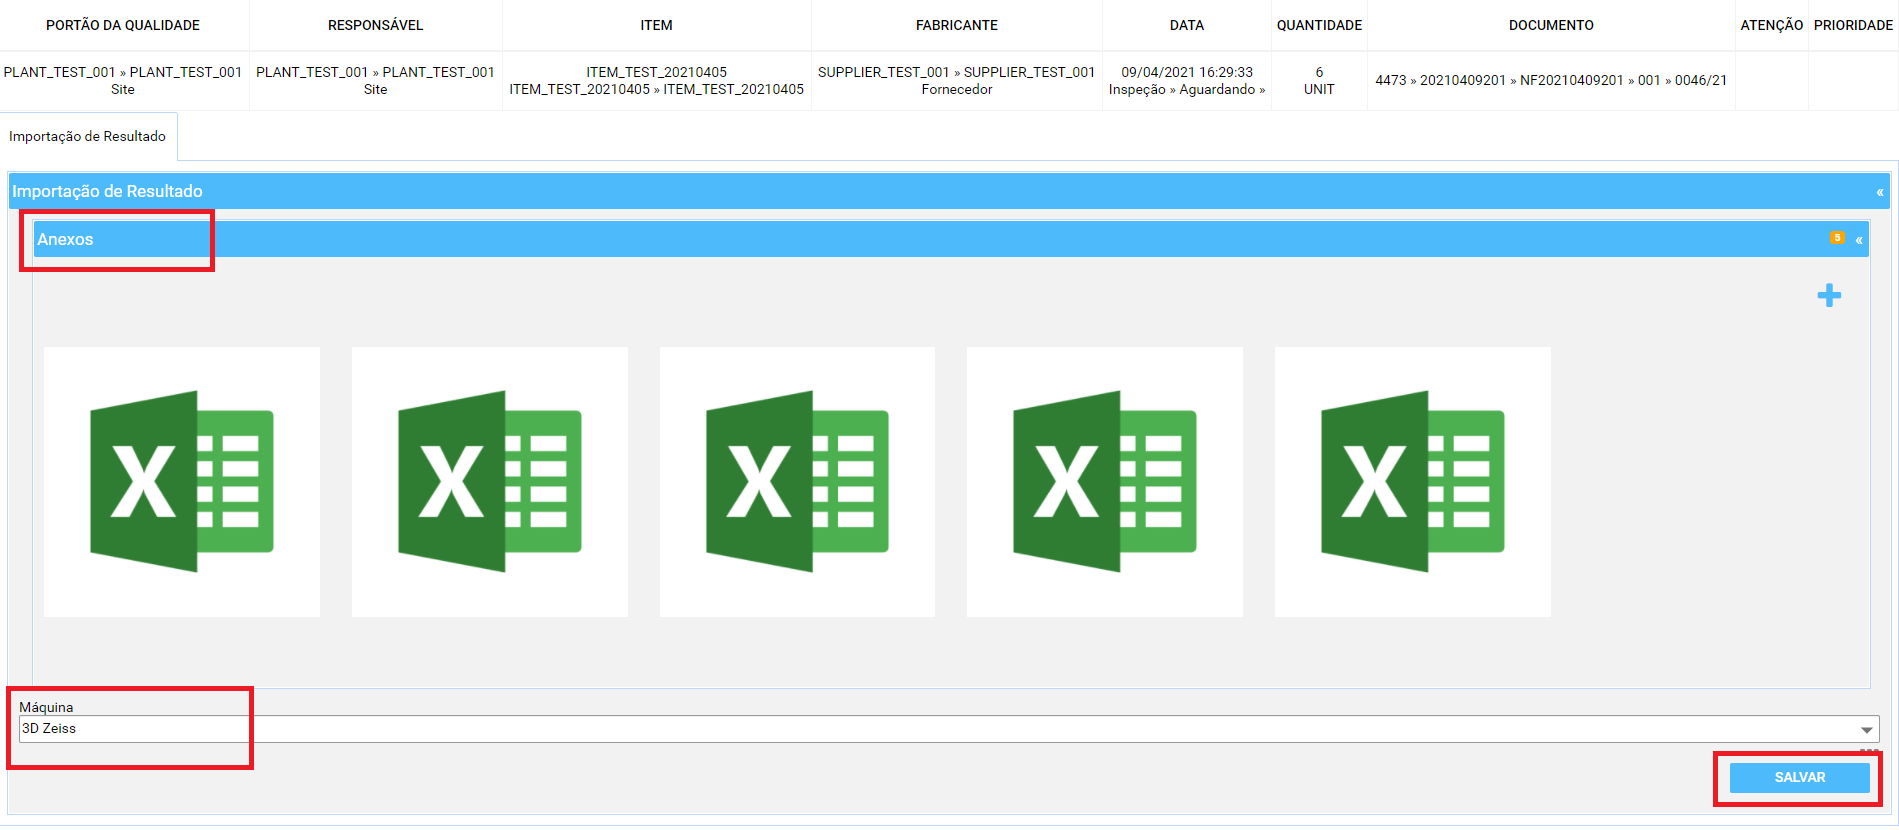Click the Anexos panel title

(65, 239)
